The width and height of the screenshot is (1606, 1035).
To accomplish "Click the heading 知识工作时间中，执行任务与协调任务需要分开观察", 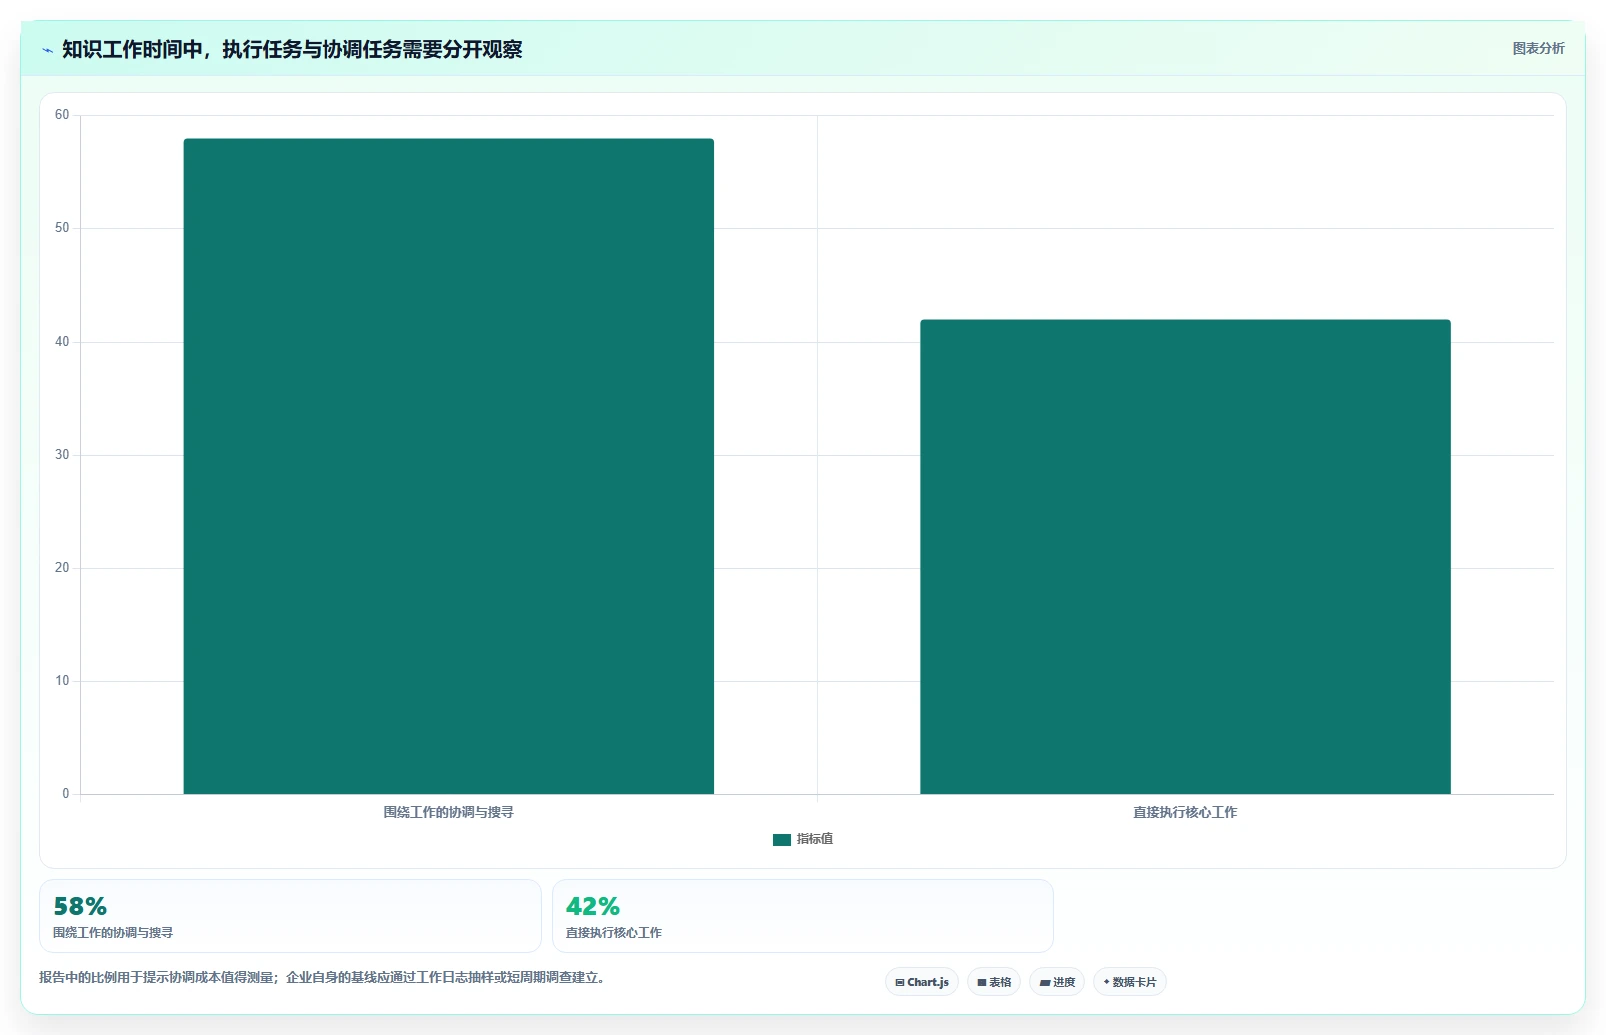I will [292, 49].
